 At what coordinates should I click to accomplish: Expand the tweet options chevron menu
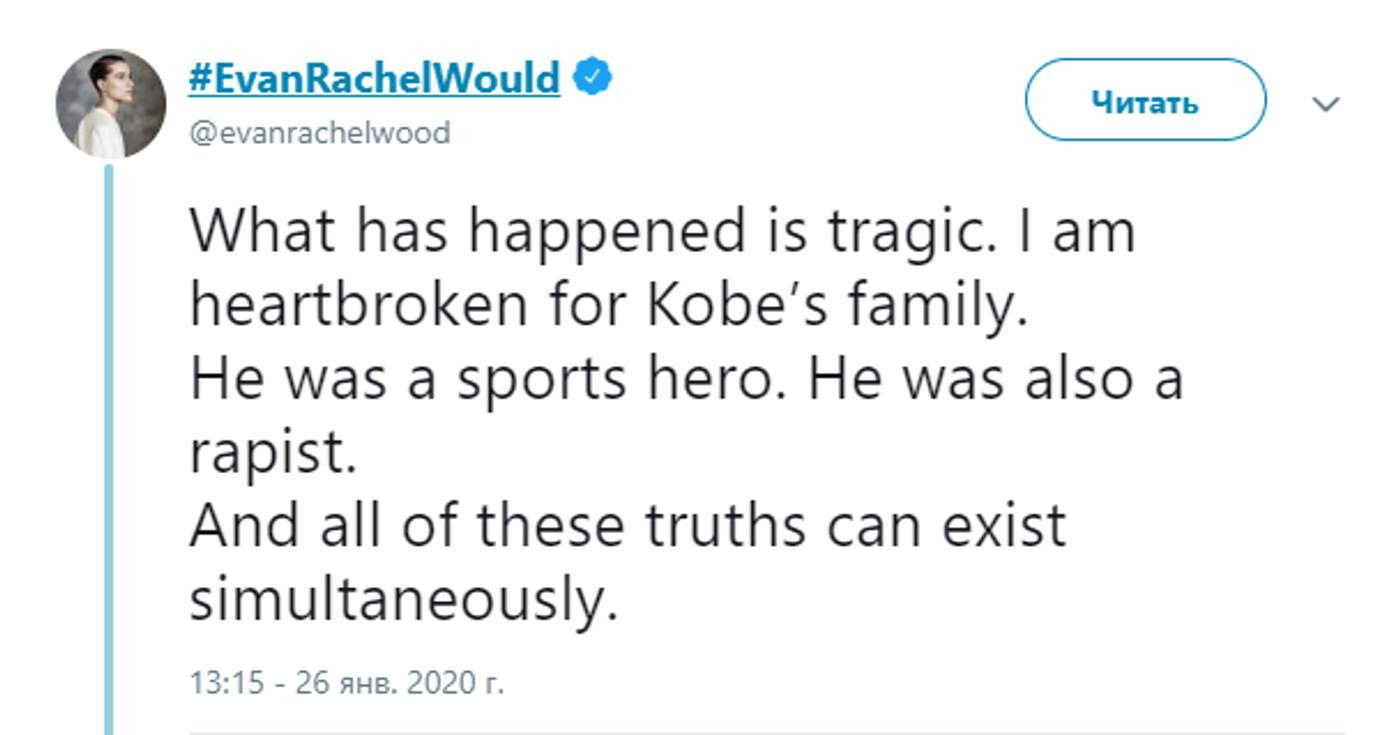tap(1326, 104)
